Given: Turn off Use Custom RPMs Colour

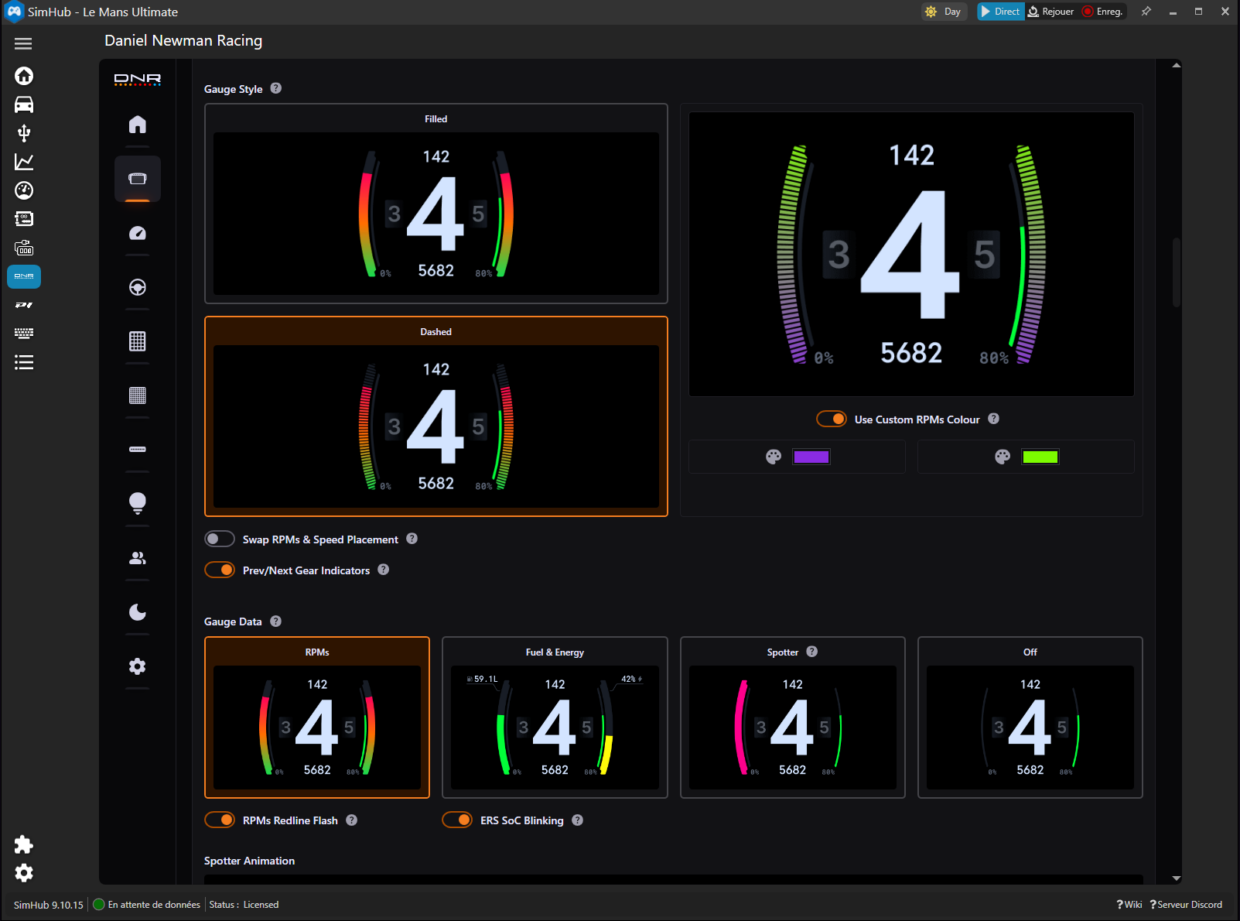Looking at the screenshot, I should (x=831, y=419).
